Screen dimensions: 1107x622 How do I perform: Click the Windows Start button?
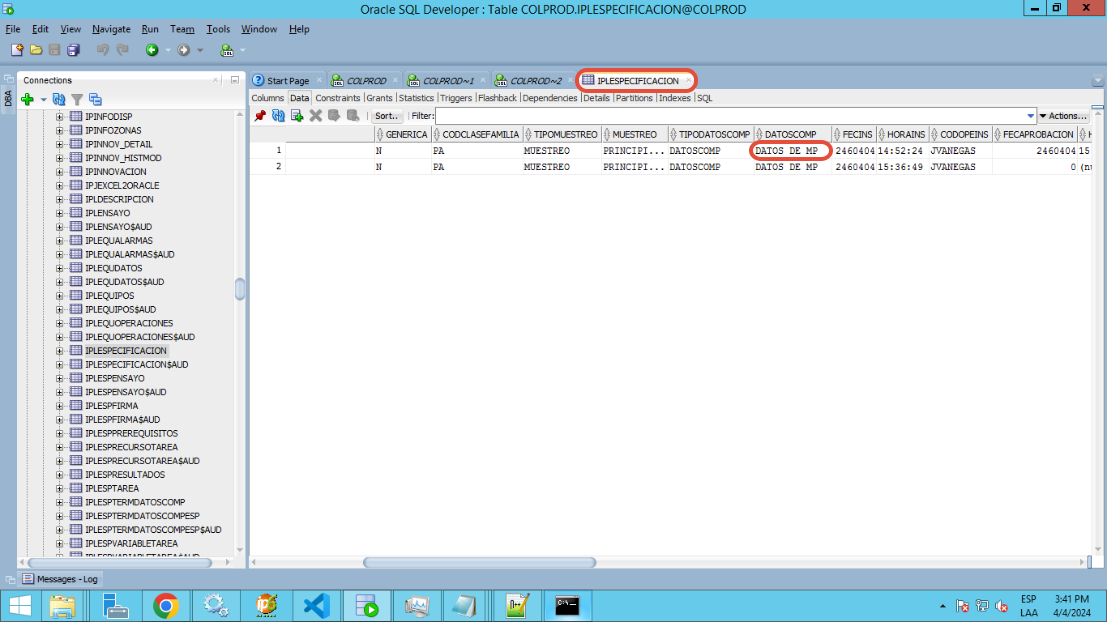(x=20, y=606)
